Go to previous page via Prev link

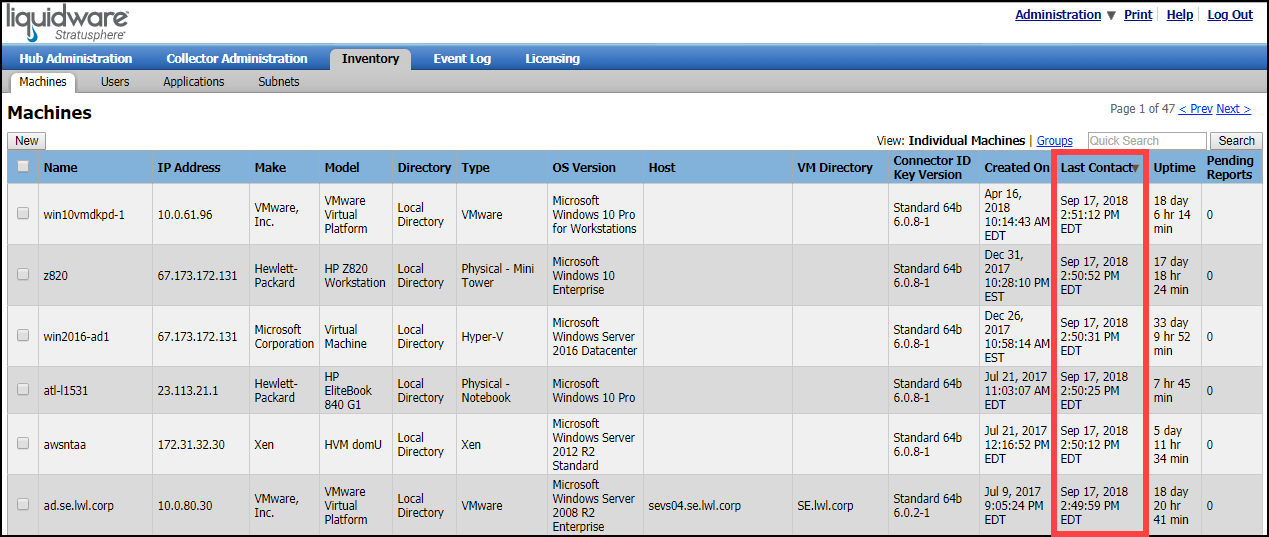tap(1196, 109)
